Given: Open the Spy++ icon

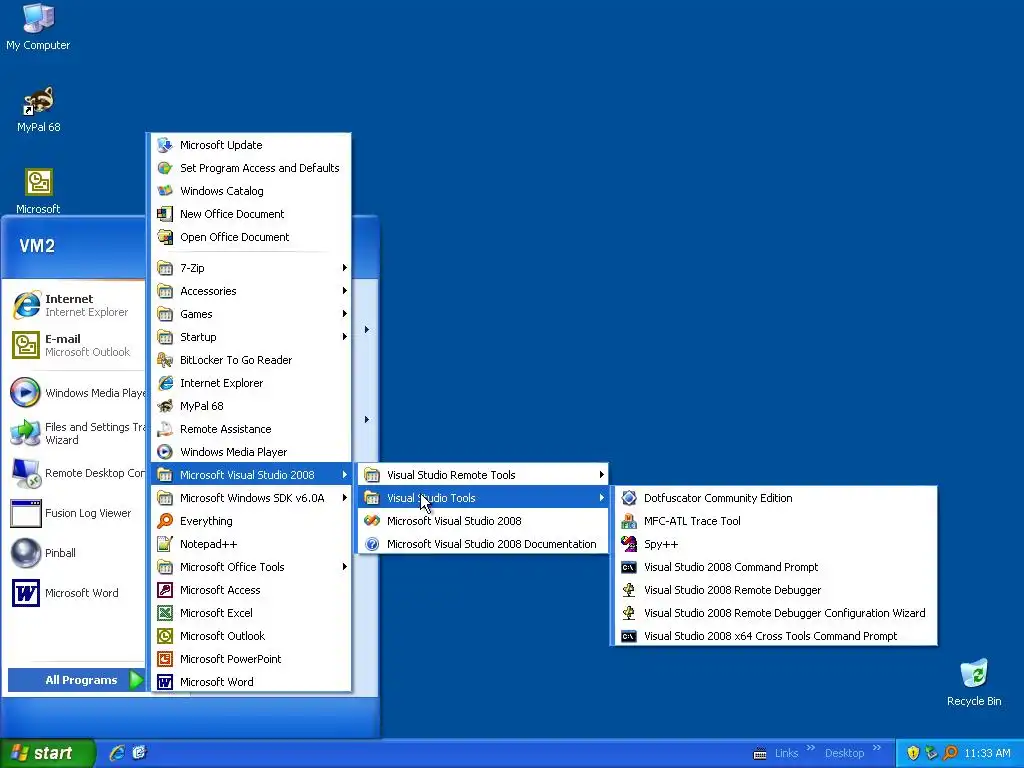Looking at the screenshot, I should pos(629,543).
